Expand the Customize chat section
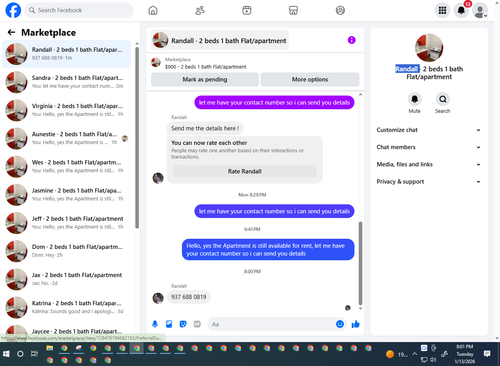500x366 pixels. tap(429, 130)
